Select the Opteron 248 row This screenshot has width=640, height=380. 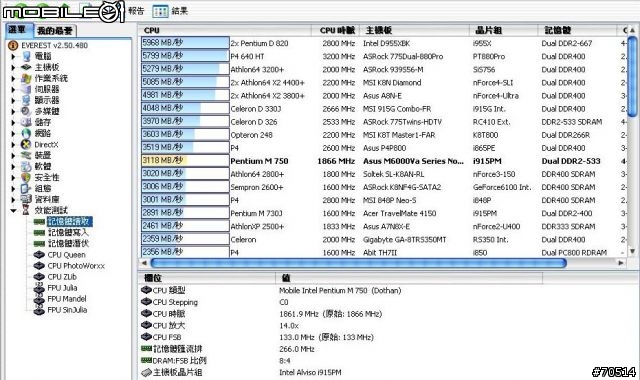tap(384, 135)
